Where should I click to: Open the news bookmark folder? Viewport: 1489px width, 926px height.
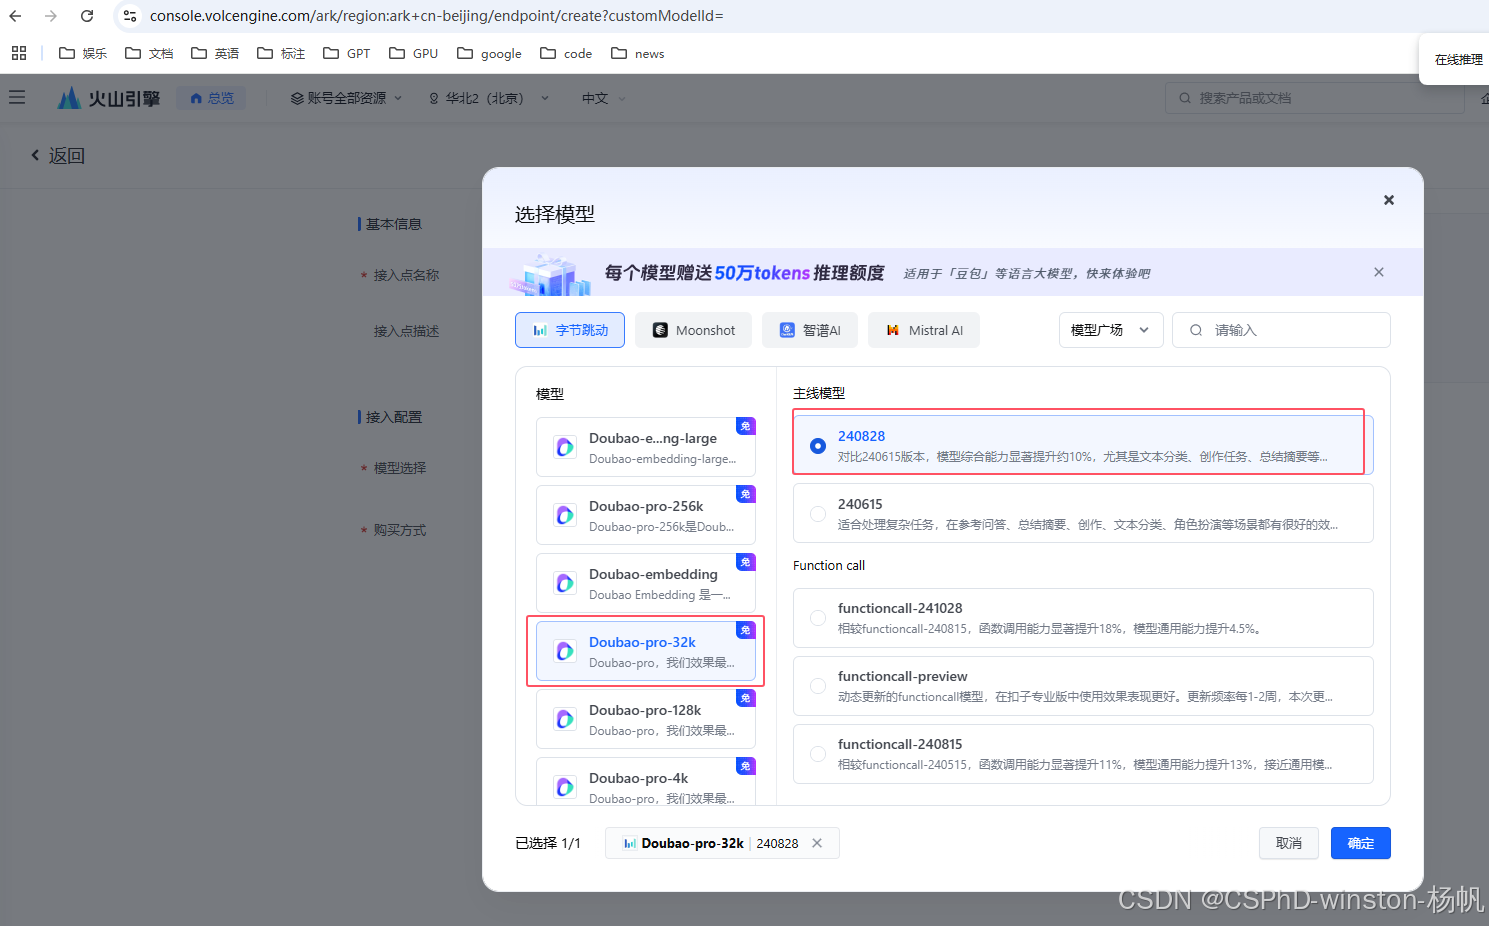tap(637, 53)
